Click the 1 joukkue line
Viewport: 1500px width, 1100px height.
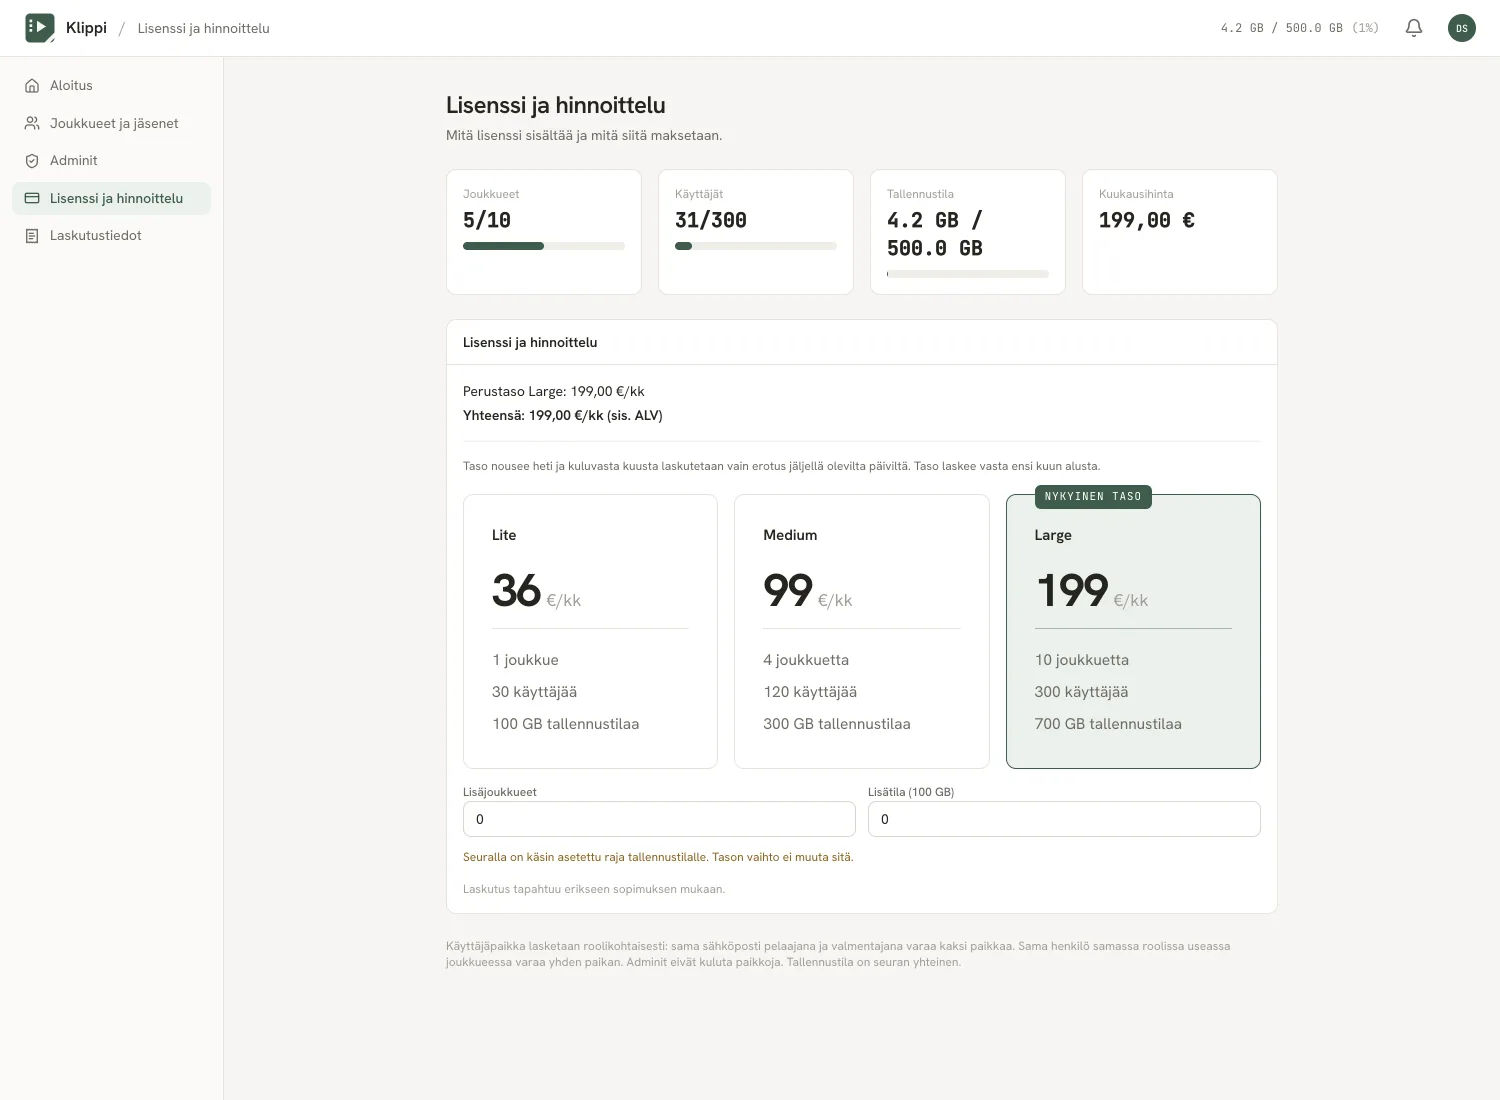click(525, 660)
